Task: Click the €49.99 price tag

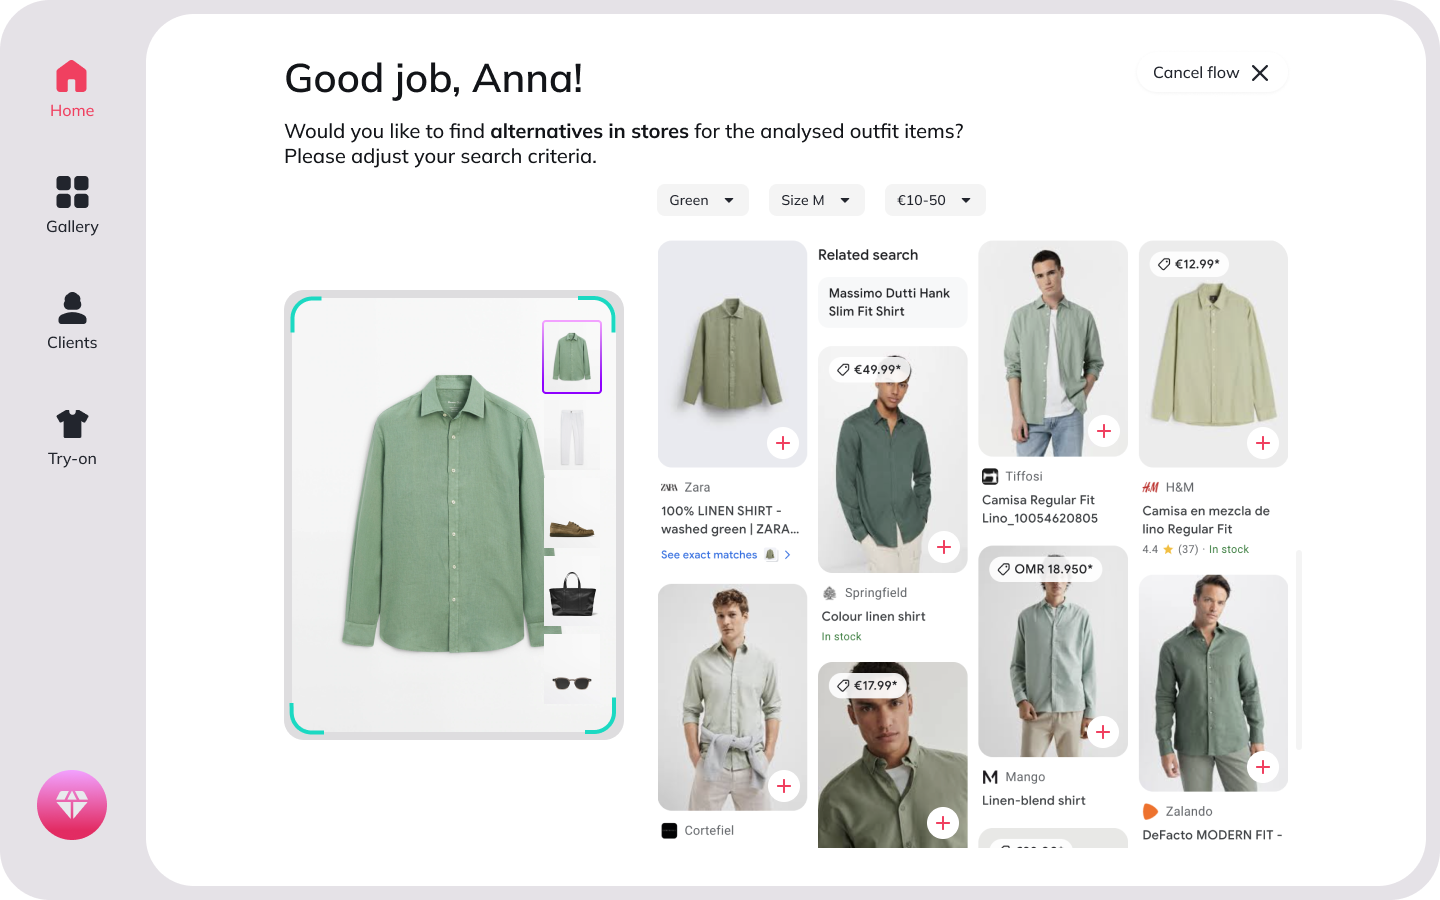Action: pyautogui.click(x=869, y=369)
